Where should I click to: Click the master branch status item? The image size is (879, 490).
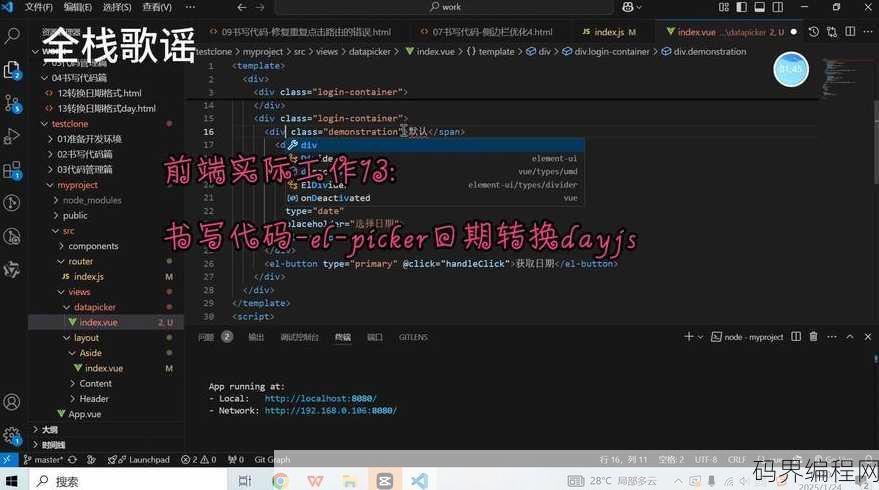[43, 459]
